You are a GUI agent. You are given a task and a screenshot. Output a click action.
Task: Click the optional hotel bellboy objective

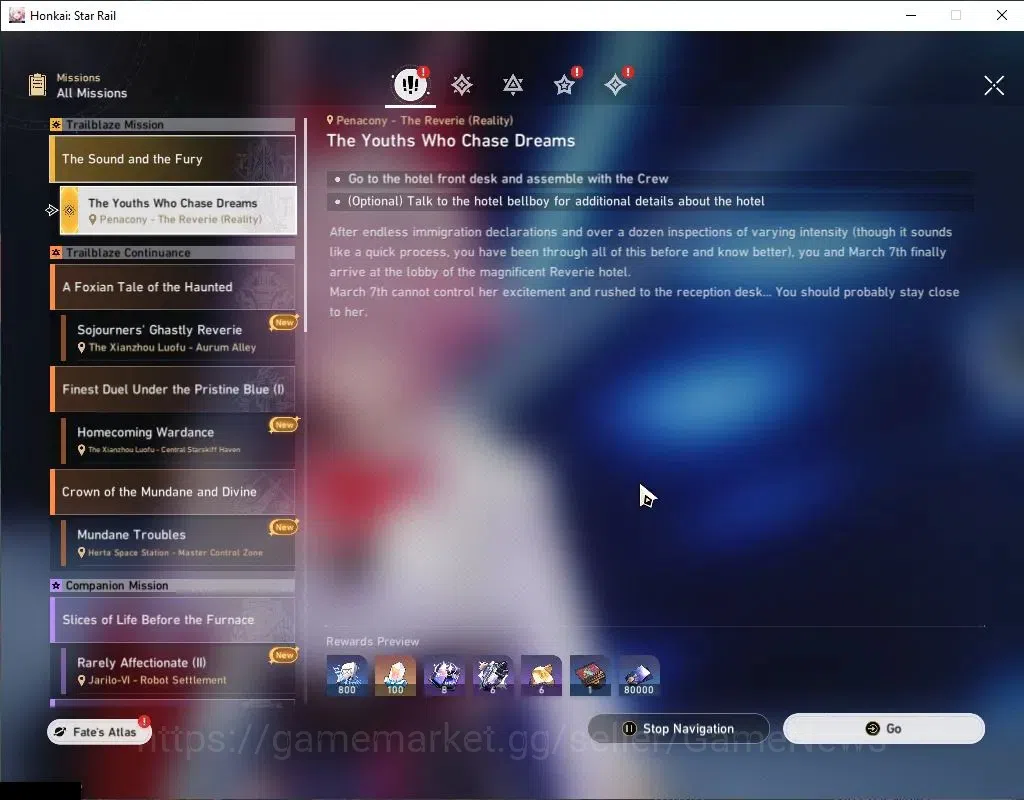650,201
